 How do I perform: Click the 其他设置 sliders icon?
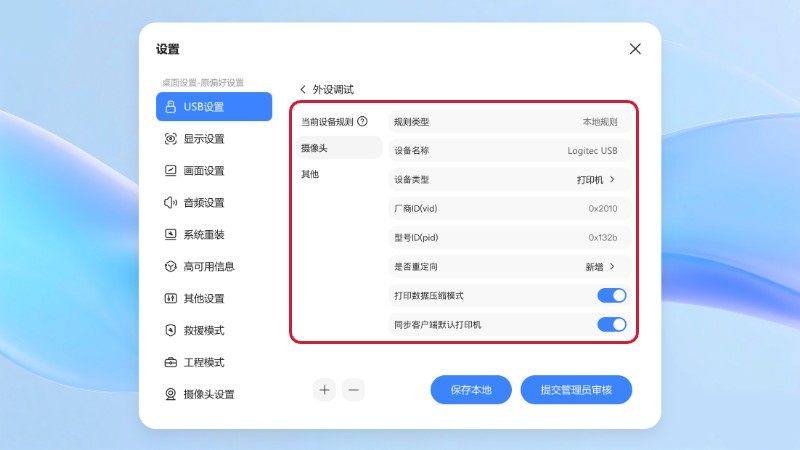tap(170, 298)
